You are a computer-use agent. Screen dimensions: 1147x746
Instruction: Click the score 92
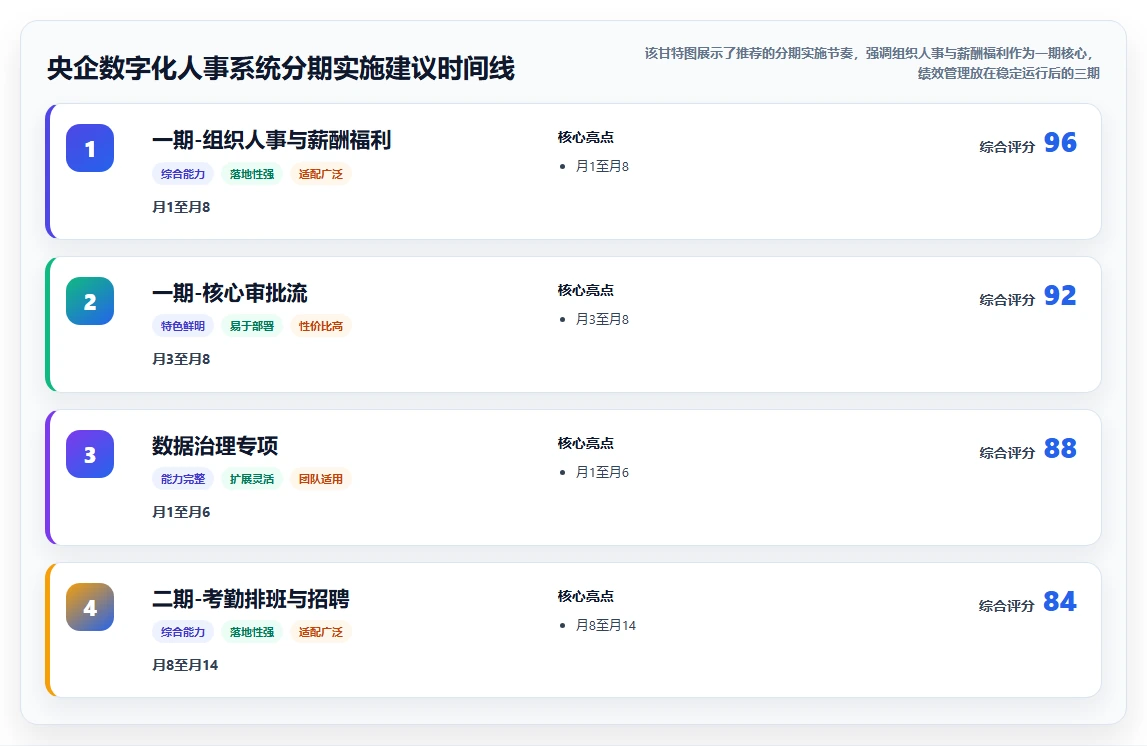(1060, 295)
